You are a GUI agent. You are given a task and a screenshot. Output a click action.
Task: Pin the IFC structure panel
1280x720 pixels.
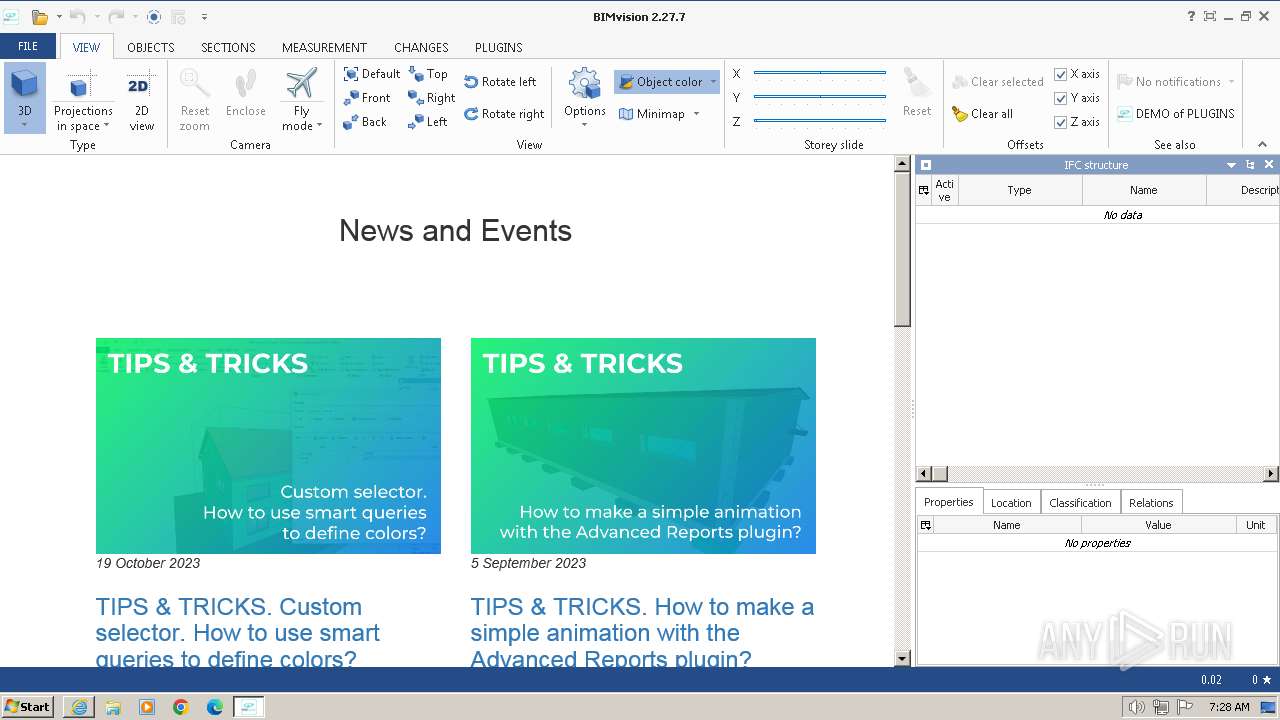coord(1250,165)
